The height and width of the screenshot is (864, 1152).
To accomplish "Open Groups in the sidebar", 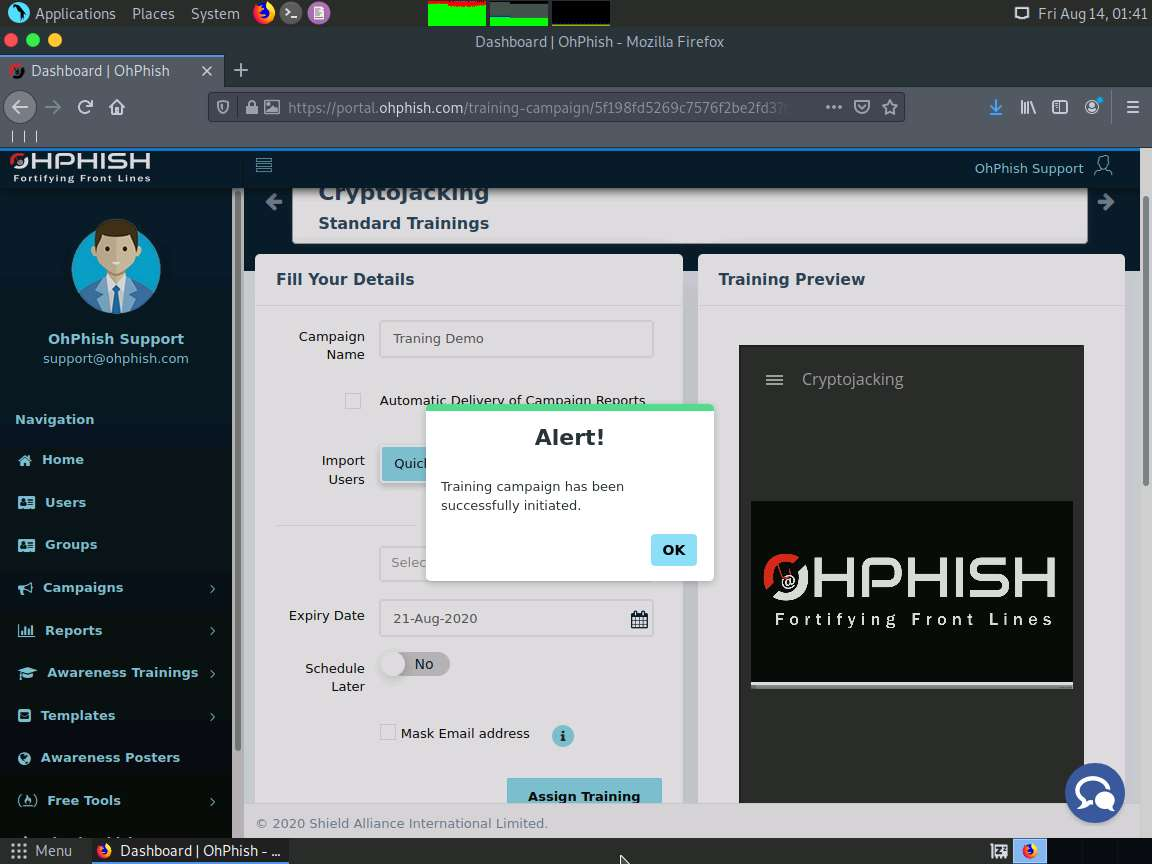I will click(71, 544).
